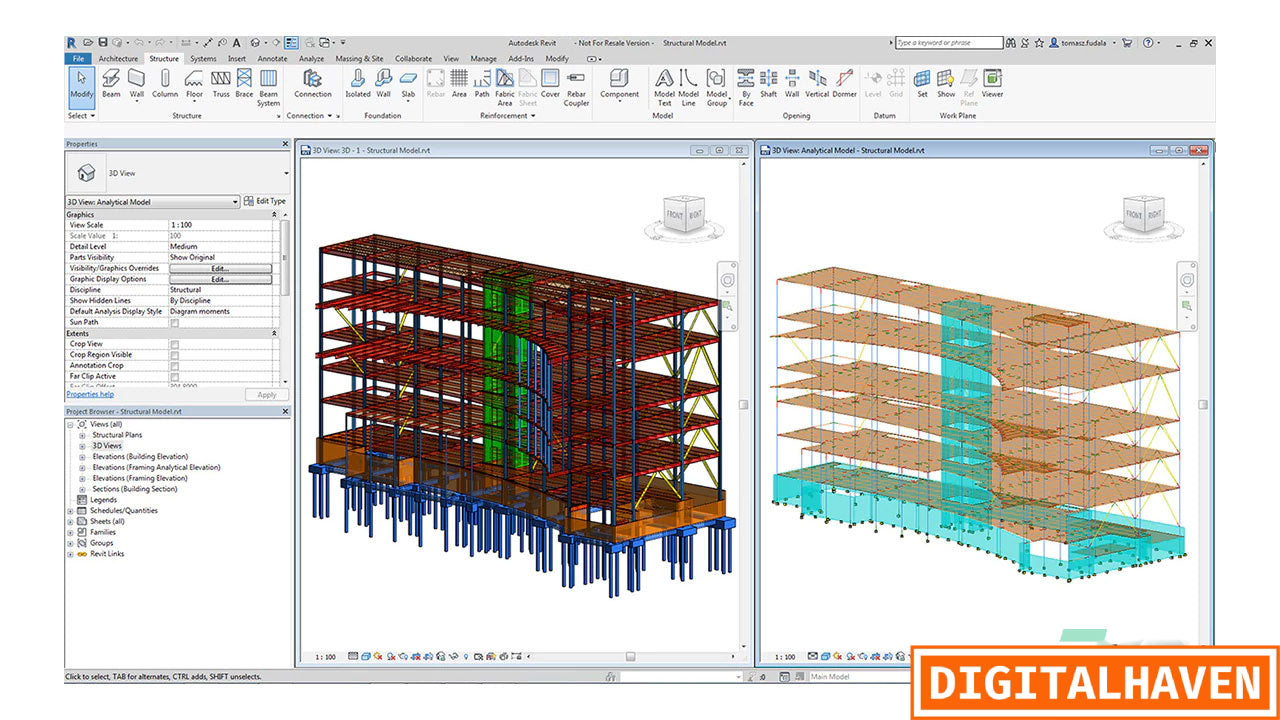
Task: Click the ViewCube in the 3D - 1 view
Action: 684,215
